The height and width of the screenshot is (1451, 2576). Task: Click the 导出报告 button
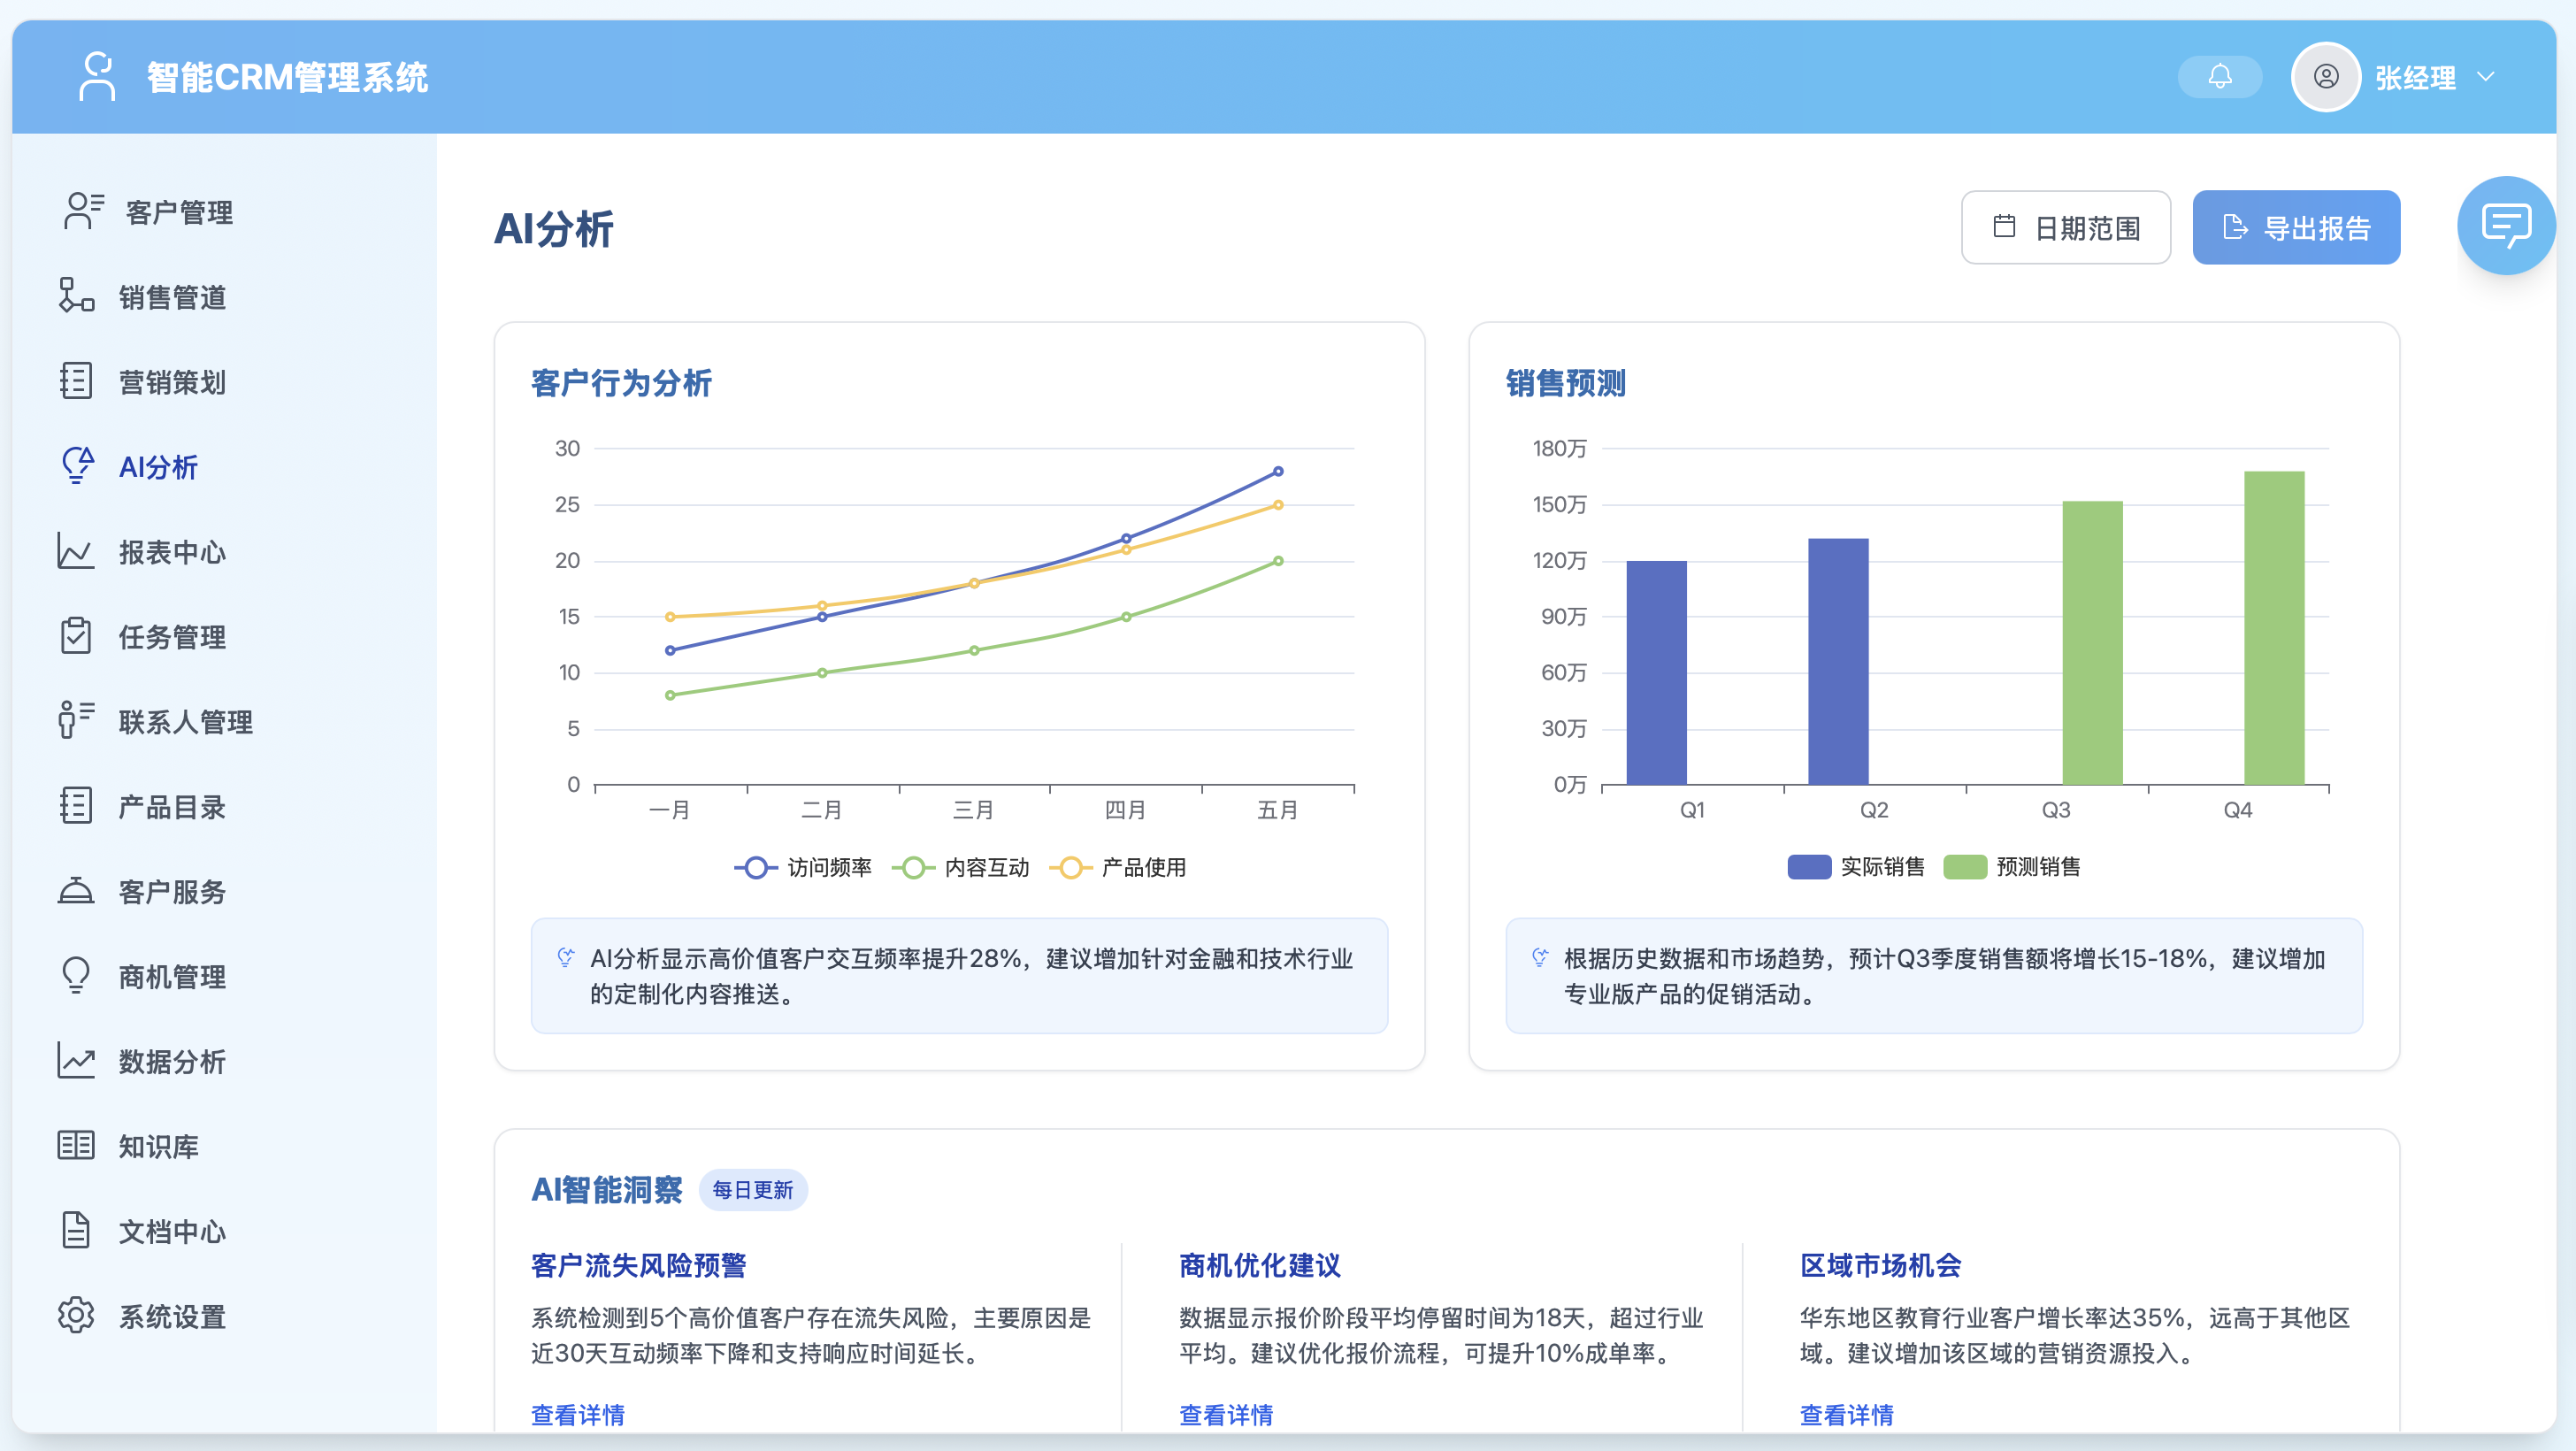(2296, 227)
